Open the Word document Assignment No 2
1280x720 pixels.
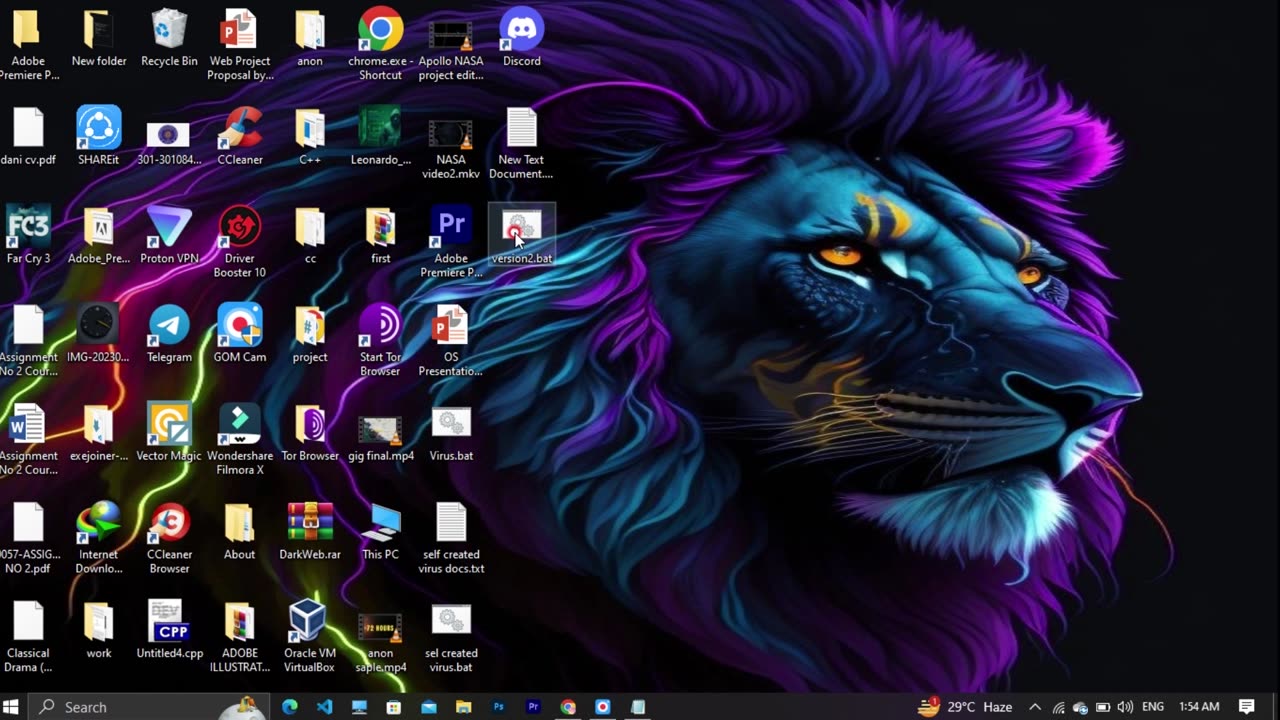[28, 440]
